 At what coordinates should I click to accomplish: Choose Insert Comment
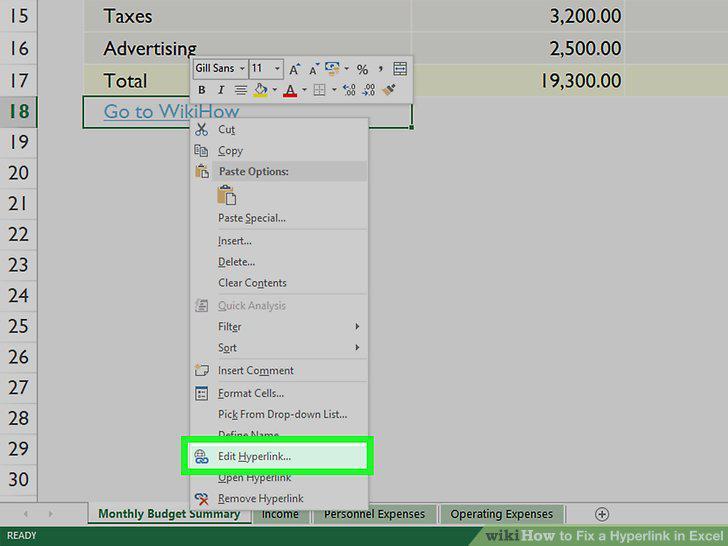pos(280,370)
